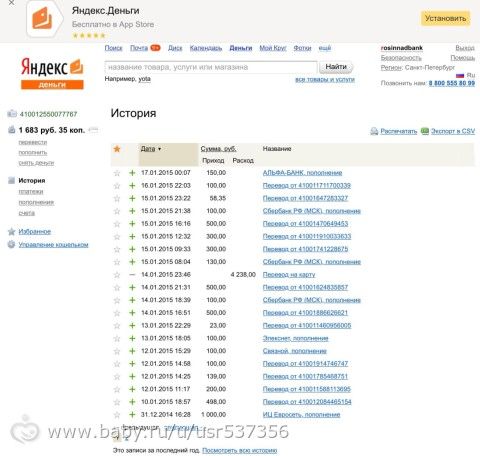Click the Выход link
The image size is (480, 456).
465,48
